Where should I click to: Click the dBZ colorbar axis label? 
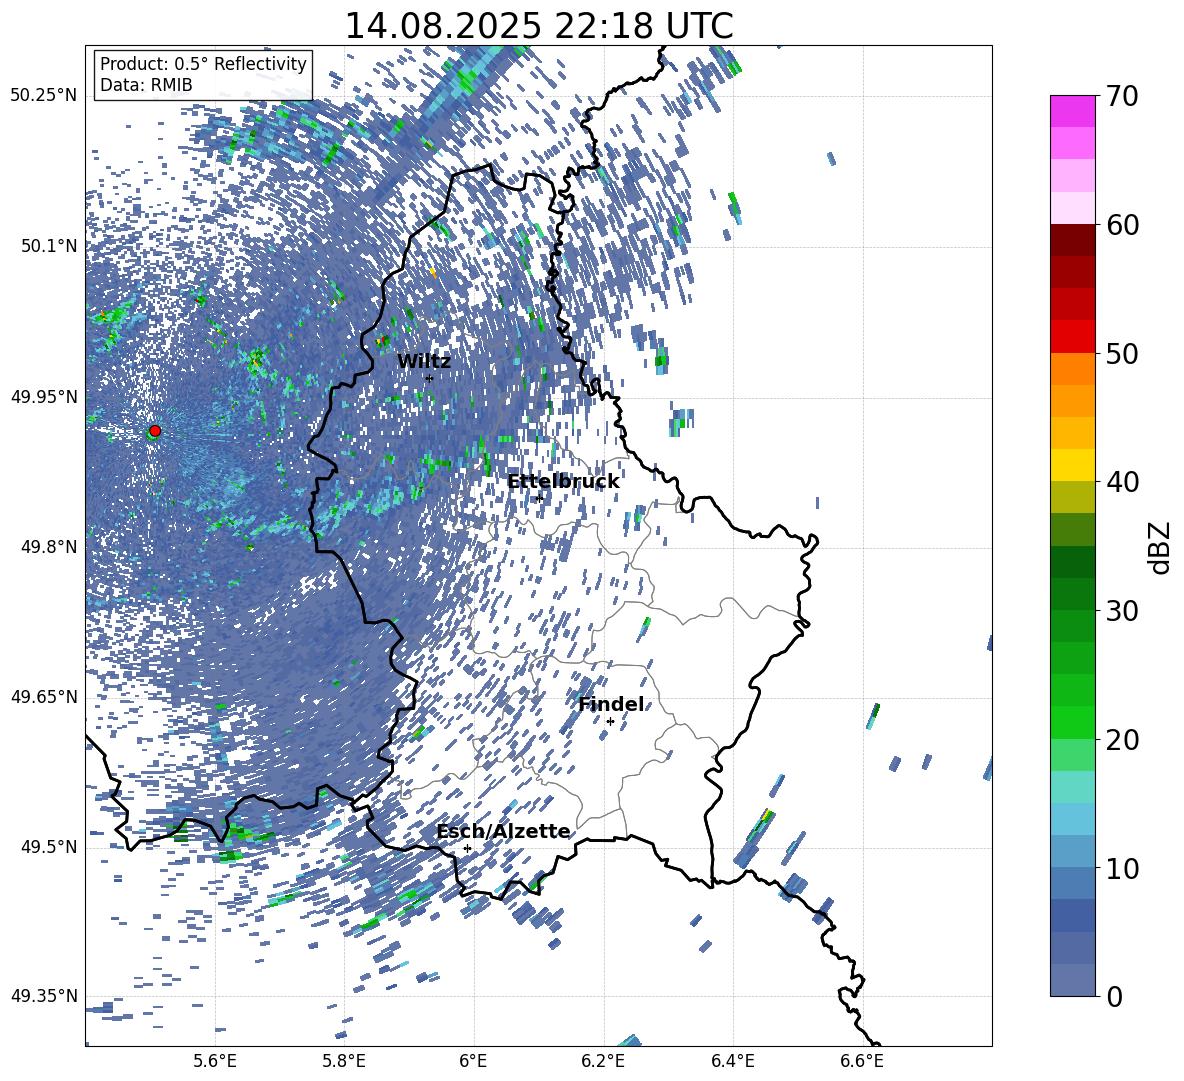click(1161, 547)
